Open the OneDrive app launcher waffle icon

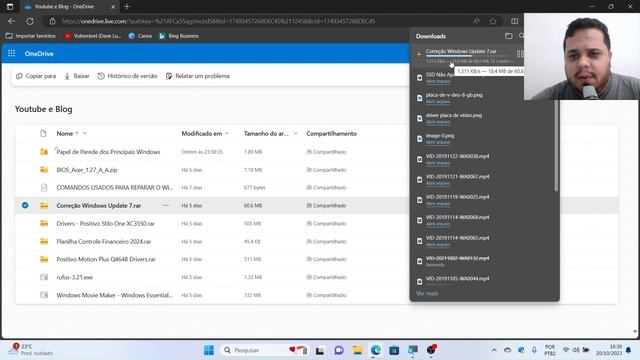click(x=11, y=53)
